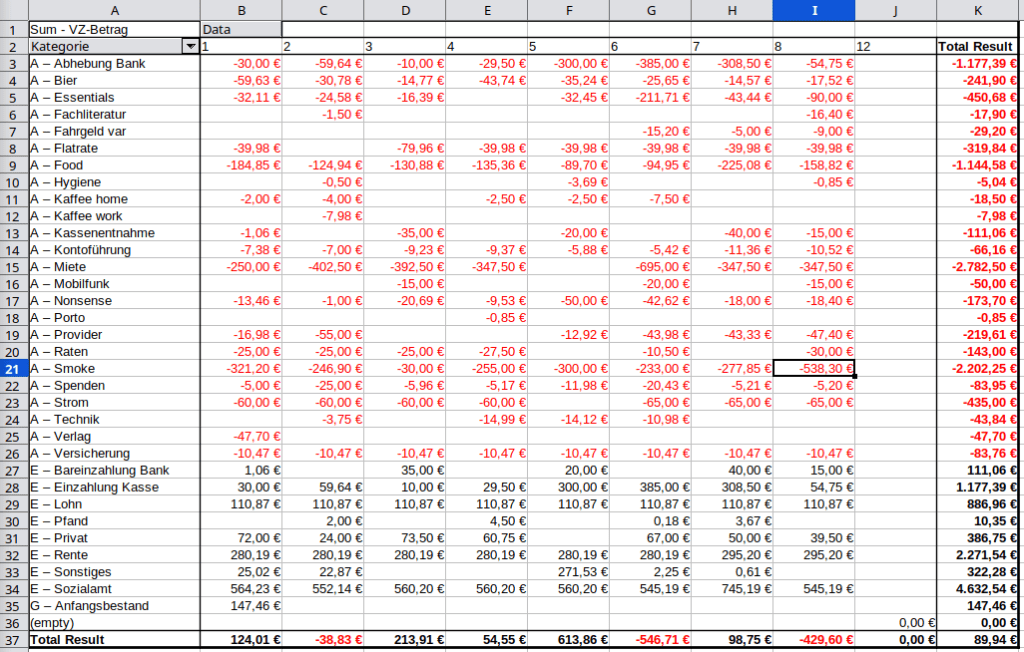Select the column K header
Screen dimensions: 1024x652
[977, 10]
